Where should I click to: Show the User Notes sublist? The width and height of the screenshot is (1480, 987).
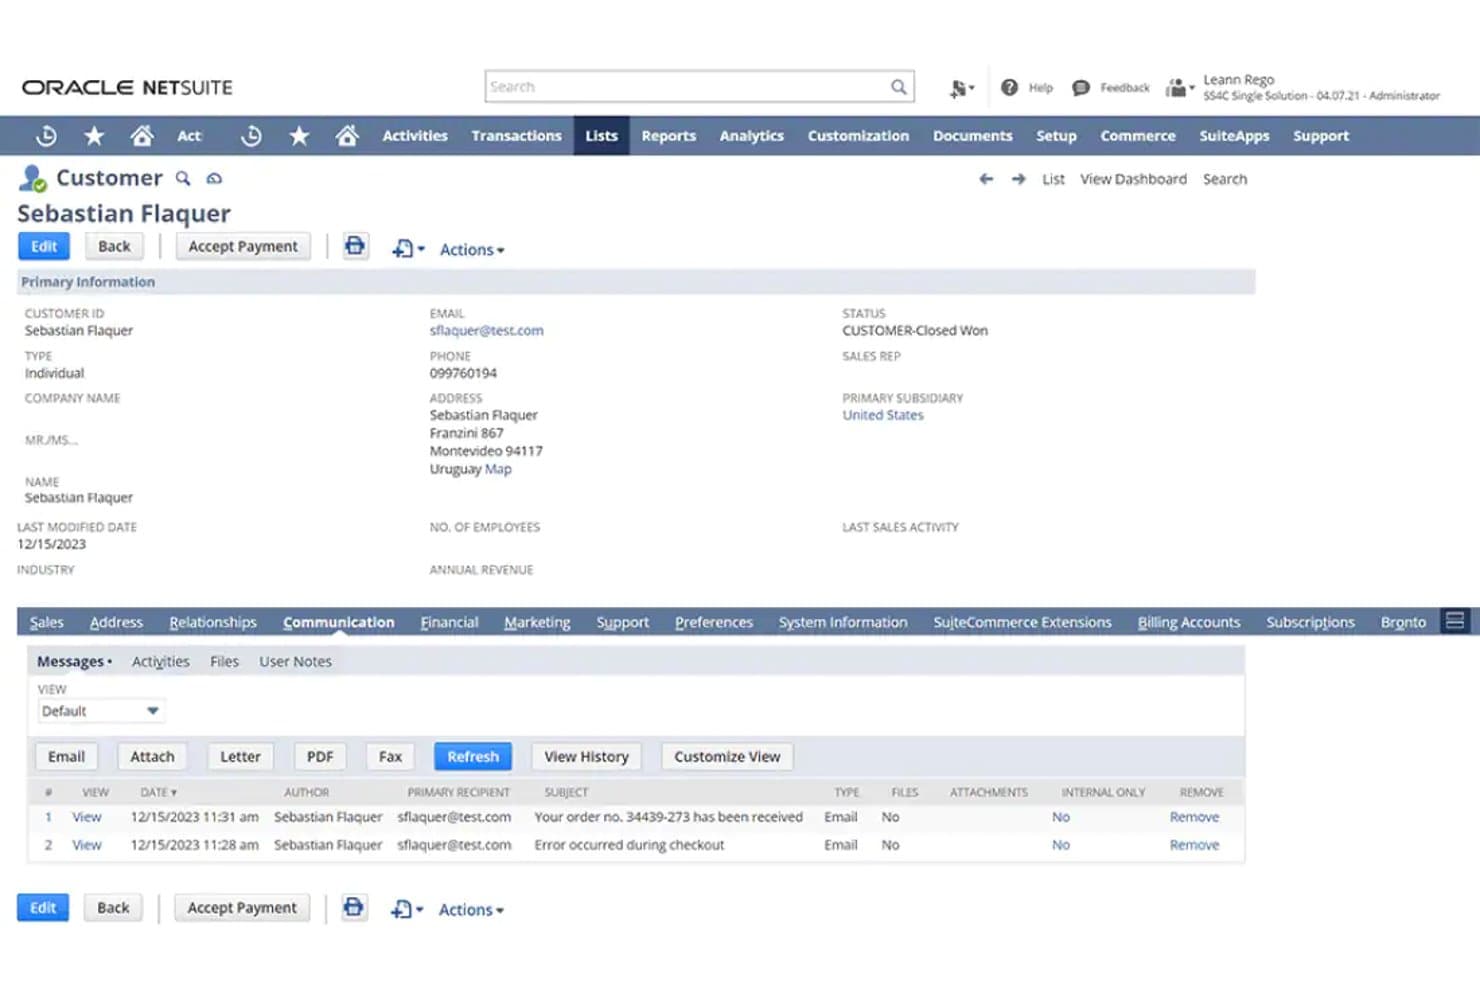[x=295, y=661]
